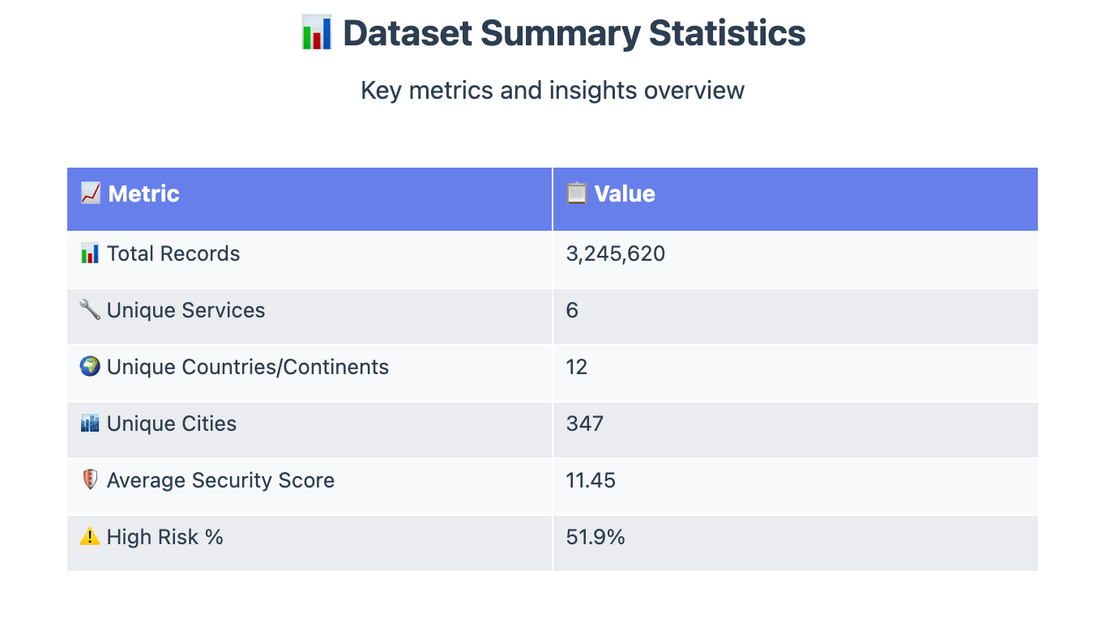Click the shield icon beside Average Security Score

click(90, 480)
